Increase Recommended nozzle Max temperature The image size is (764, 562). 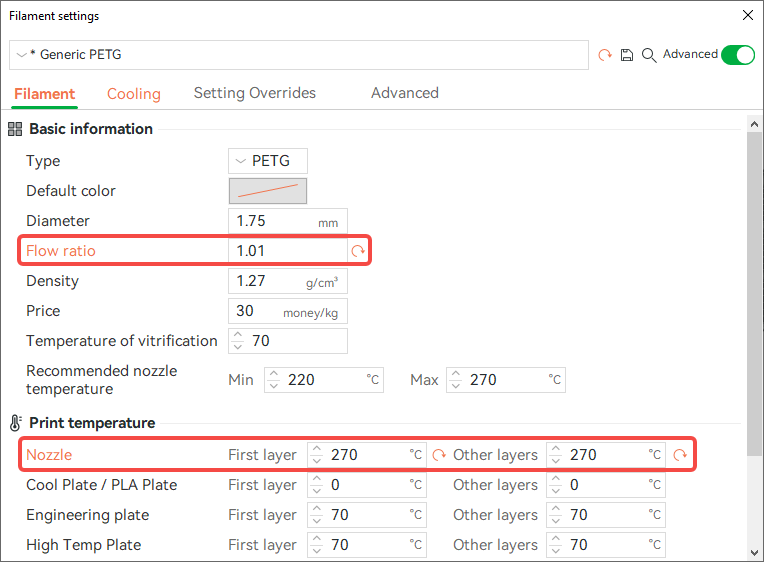[456, 374]
